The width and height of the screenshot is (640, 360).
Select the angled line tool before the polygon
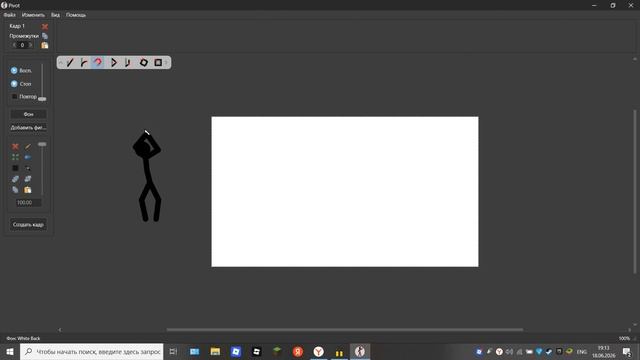[x=128, y=62]
